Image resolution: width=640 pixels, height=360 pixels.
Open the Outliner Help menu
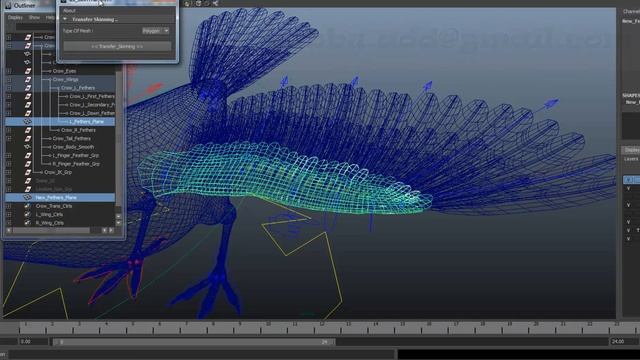click(50, 18)
